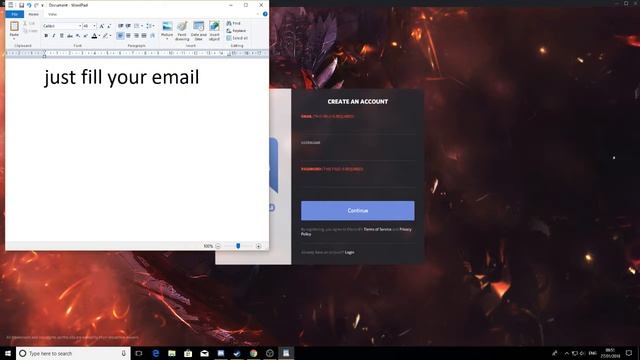Click zoom out minus in WordPad status bar
The width and height of the screenshot is (640, 360).
(x=218, y=246)
